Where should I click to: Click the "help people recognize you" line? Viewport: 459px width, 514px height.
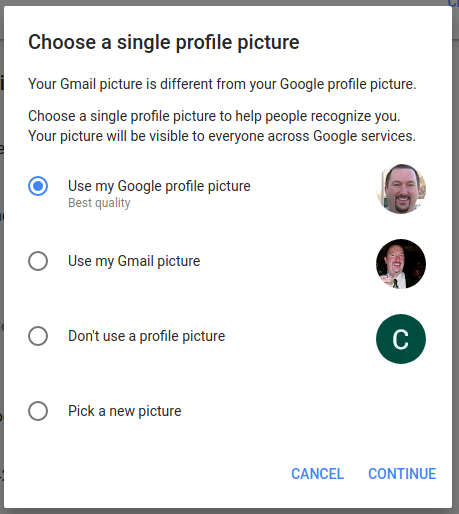pyautogui.click(x=214, y=116)
